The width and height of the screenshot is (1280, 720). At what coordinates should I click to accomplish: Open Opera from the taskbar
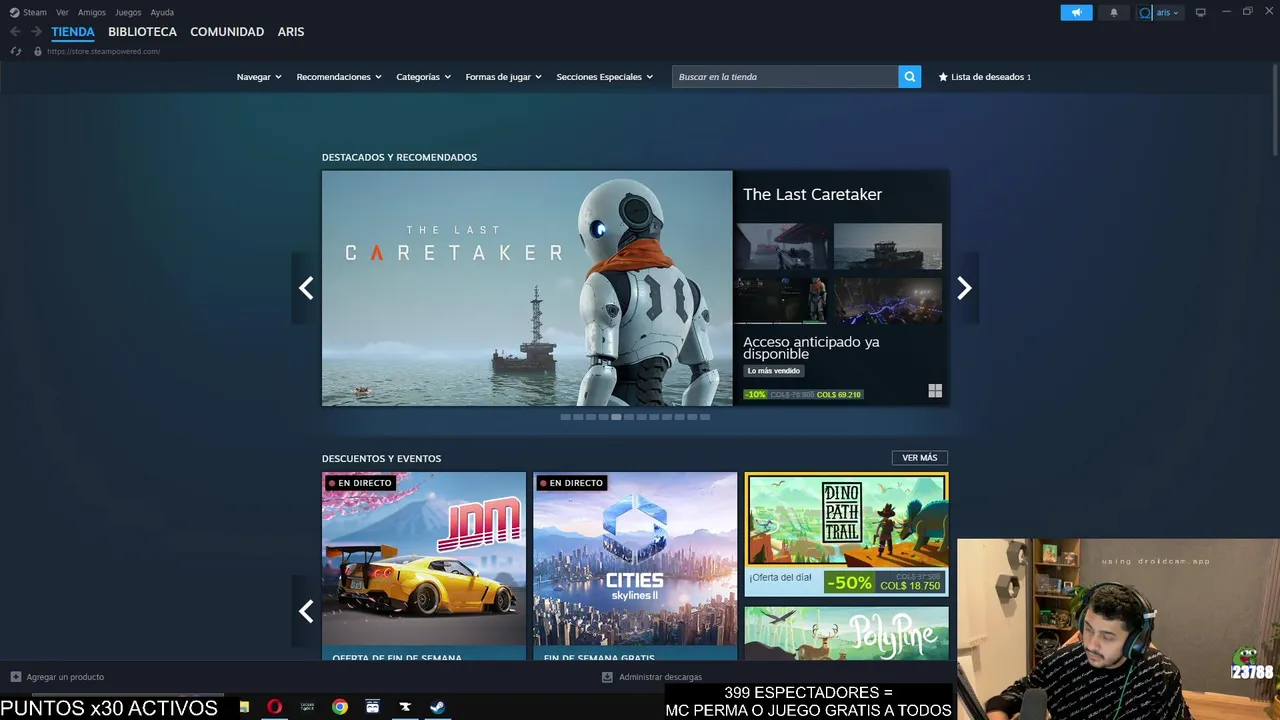[x=274, y=707]
